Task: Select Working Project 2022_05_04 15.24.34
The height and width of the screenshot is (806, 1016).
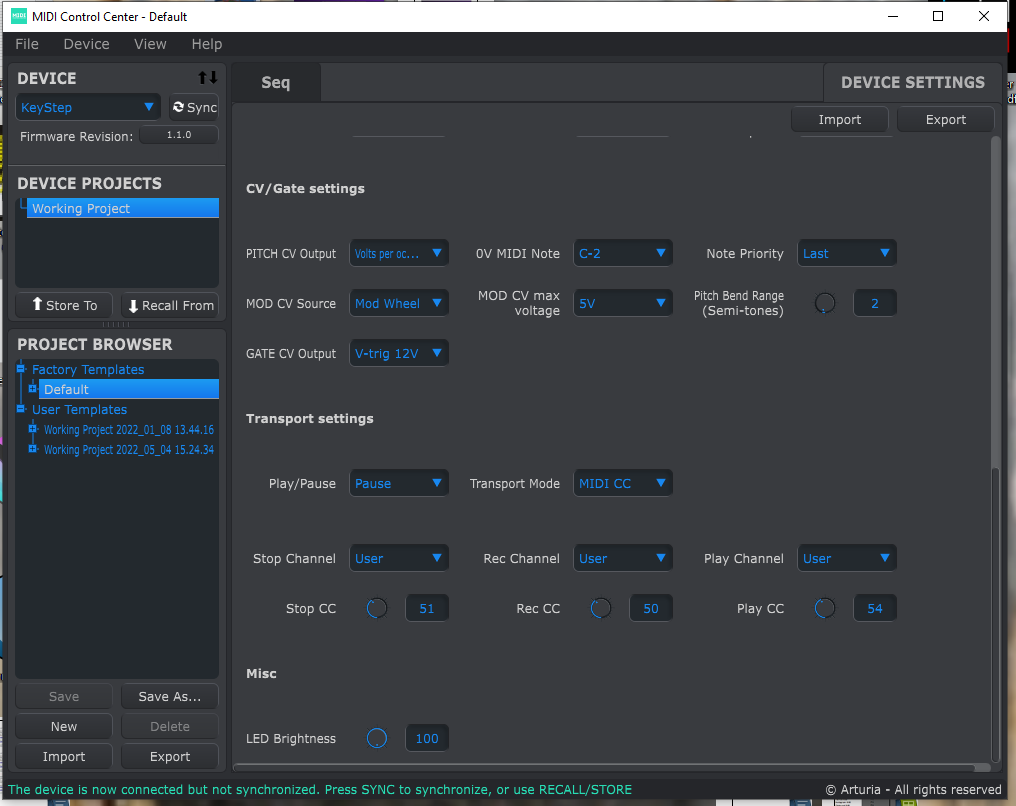Action: tap(129, 450)
